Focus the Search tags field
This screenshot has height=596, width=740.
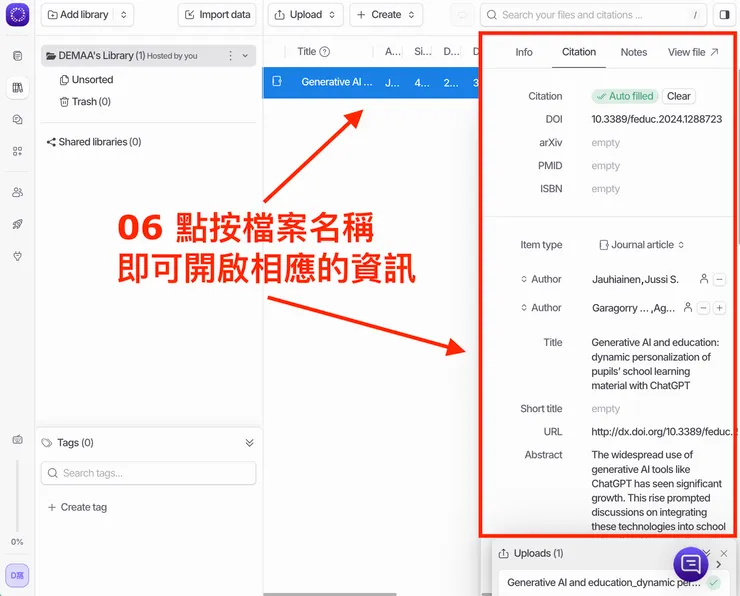pyautogui.click(x=149, y=473)
